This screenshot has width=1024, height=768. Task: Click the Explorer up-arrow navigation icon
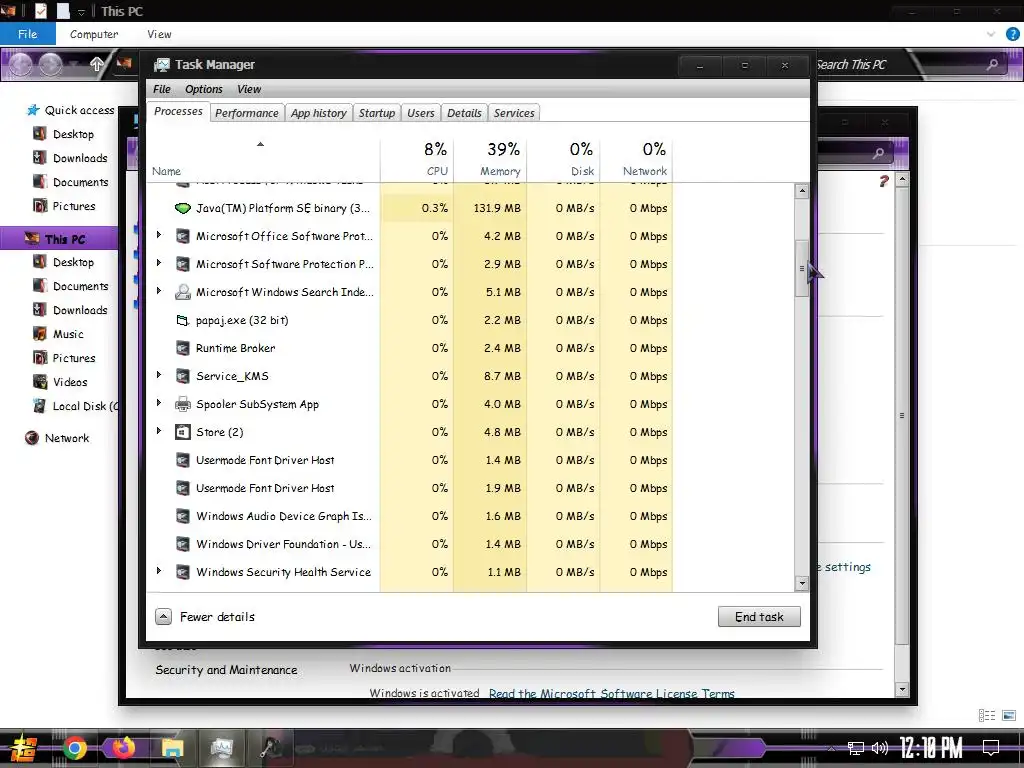tap(97, 64)
